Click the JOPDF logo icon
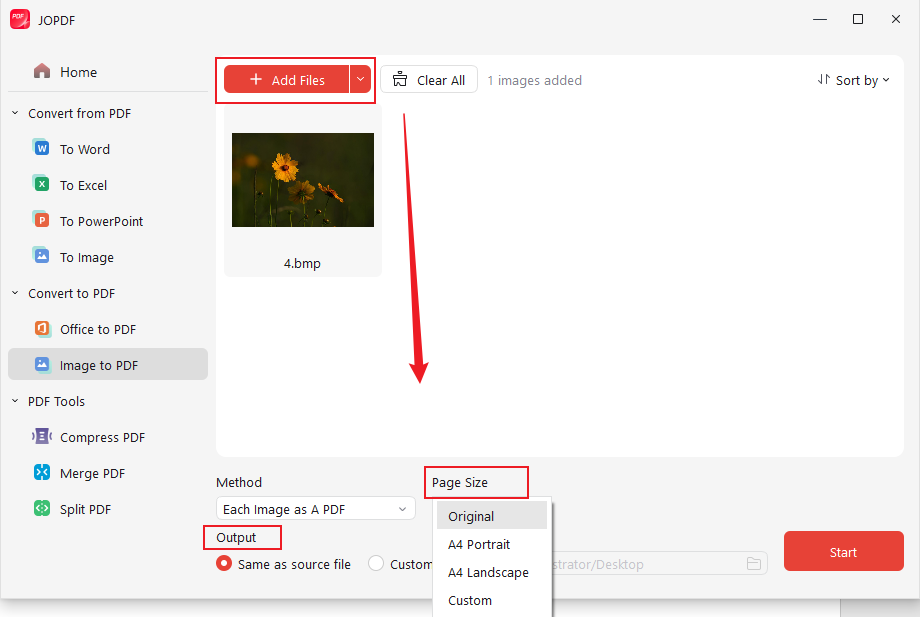The image size is (920, 617). click(x=19, y=19)
